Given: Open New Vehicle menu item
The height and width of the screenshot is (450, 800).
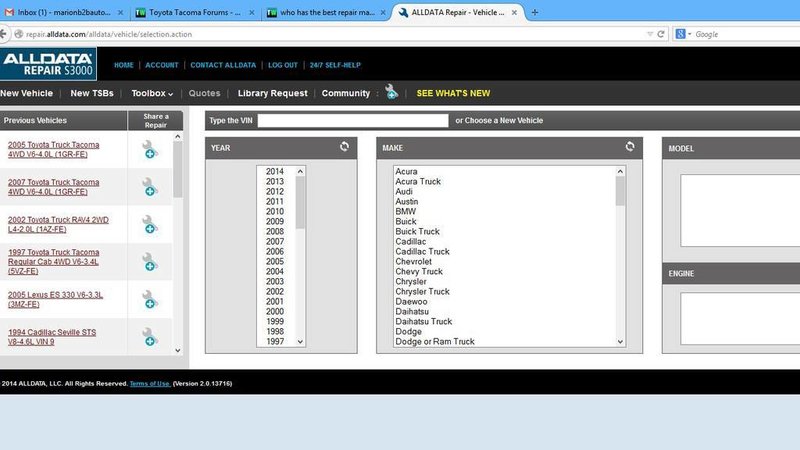Looking at the screenshot, I should 27,93.
